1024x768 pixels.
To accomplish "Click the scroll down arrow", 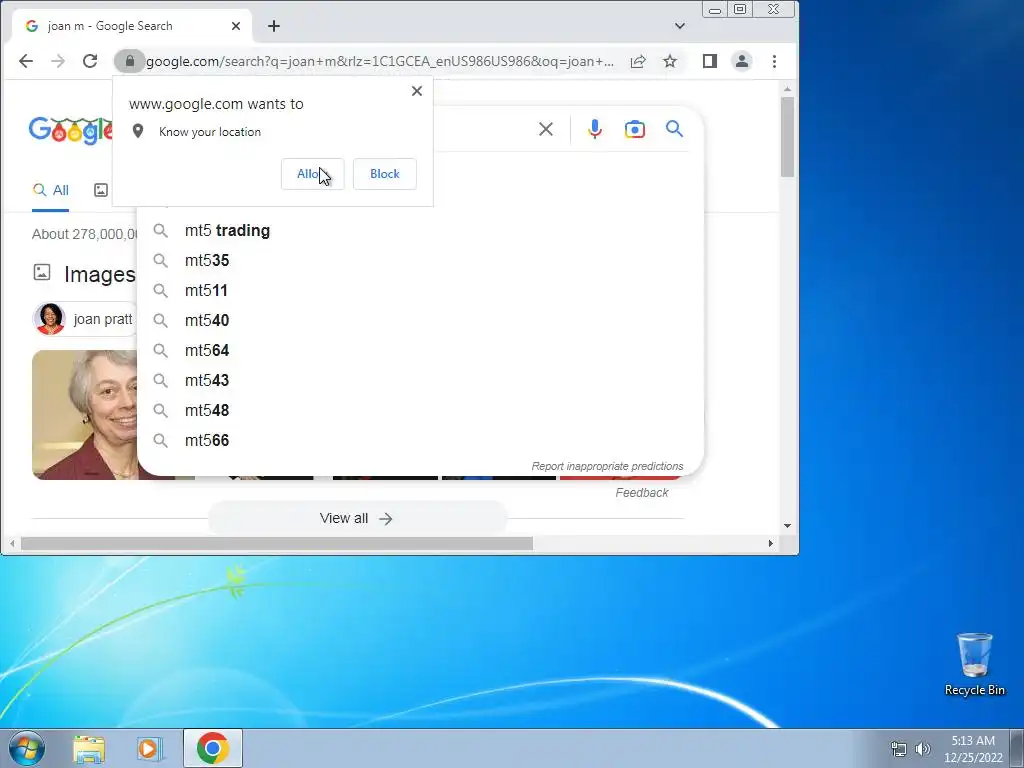I will click(x=788, y=526).
